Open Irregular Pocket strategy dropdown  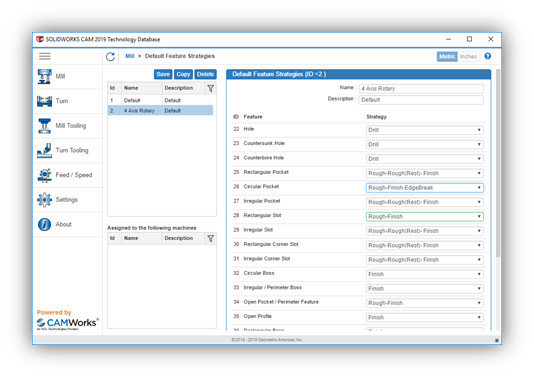tap(425, 202)
